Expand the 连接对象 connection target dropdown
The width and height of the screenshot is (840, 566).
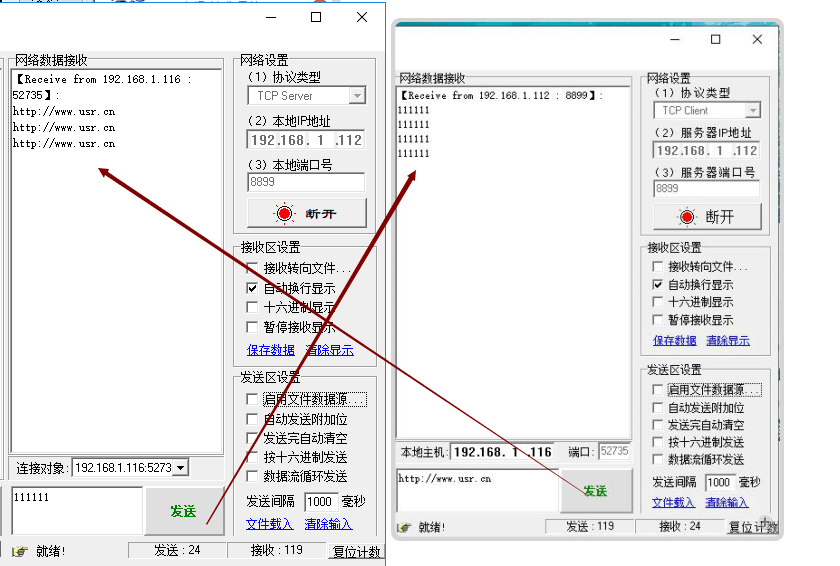tap(180, 467)
